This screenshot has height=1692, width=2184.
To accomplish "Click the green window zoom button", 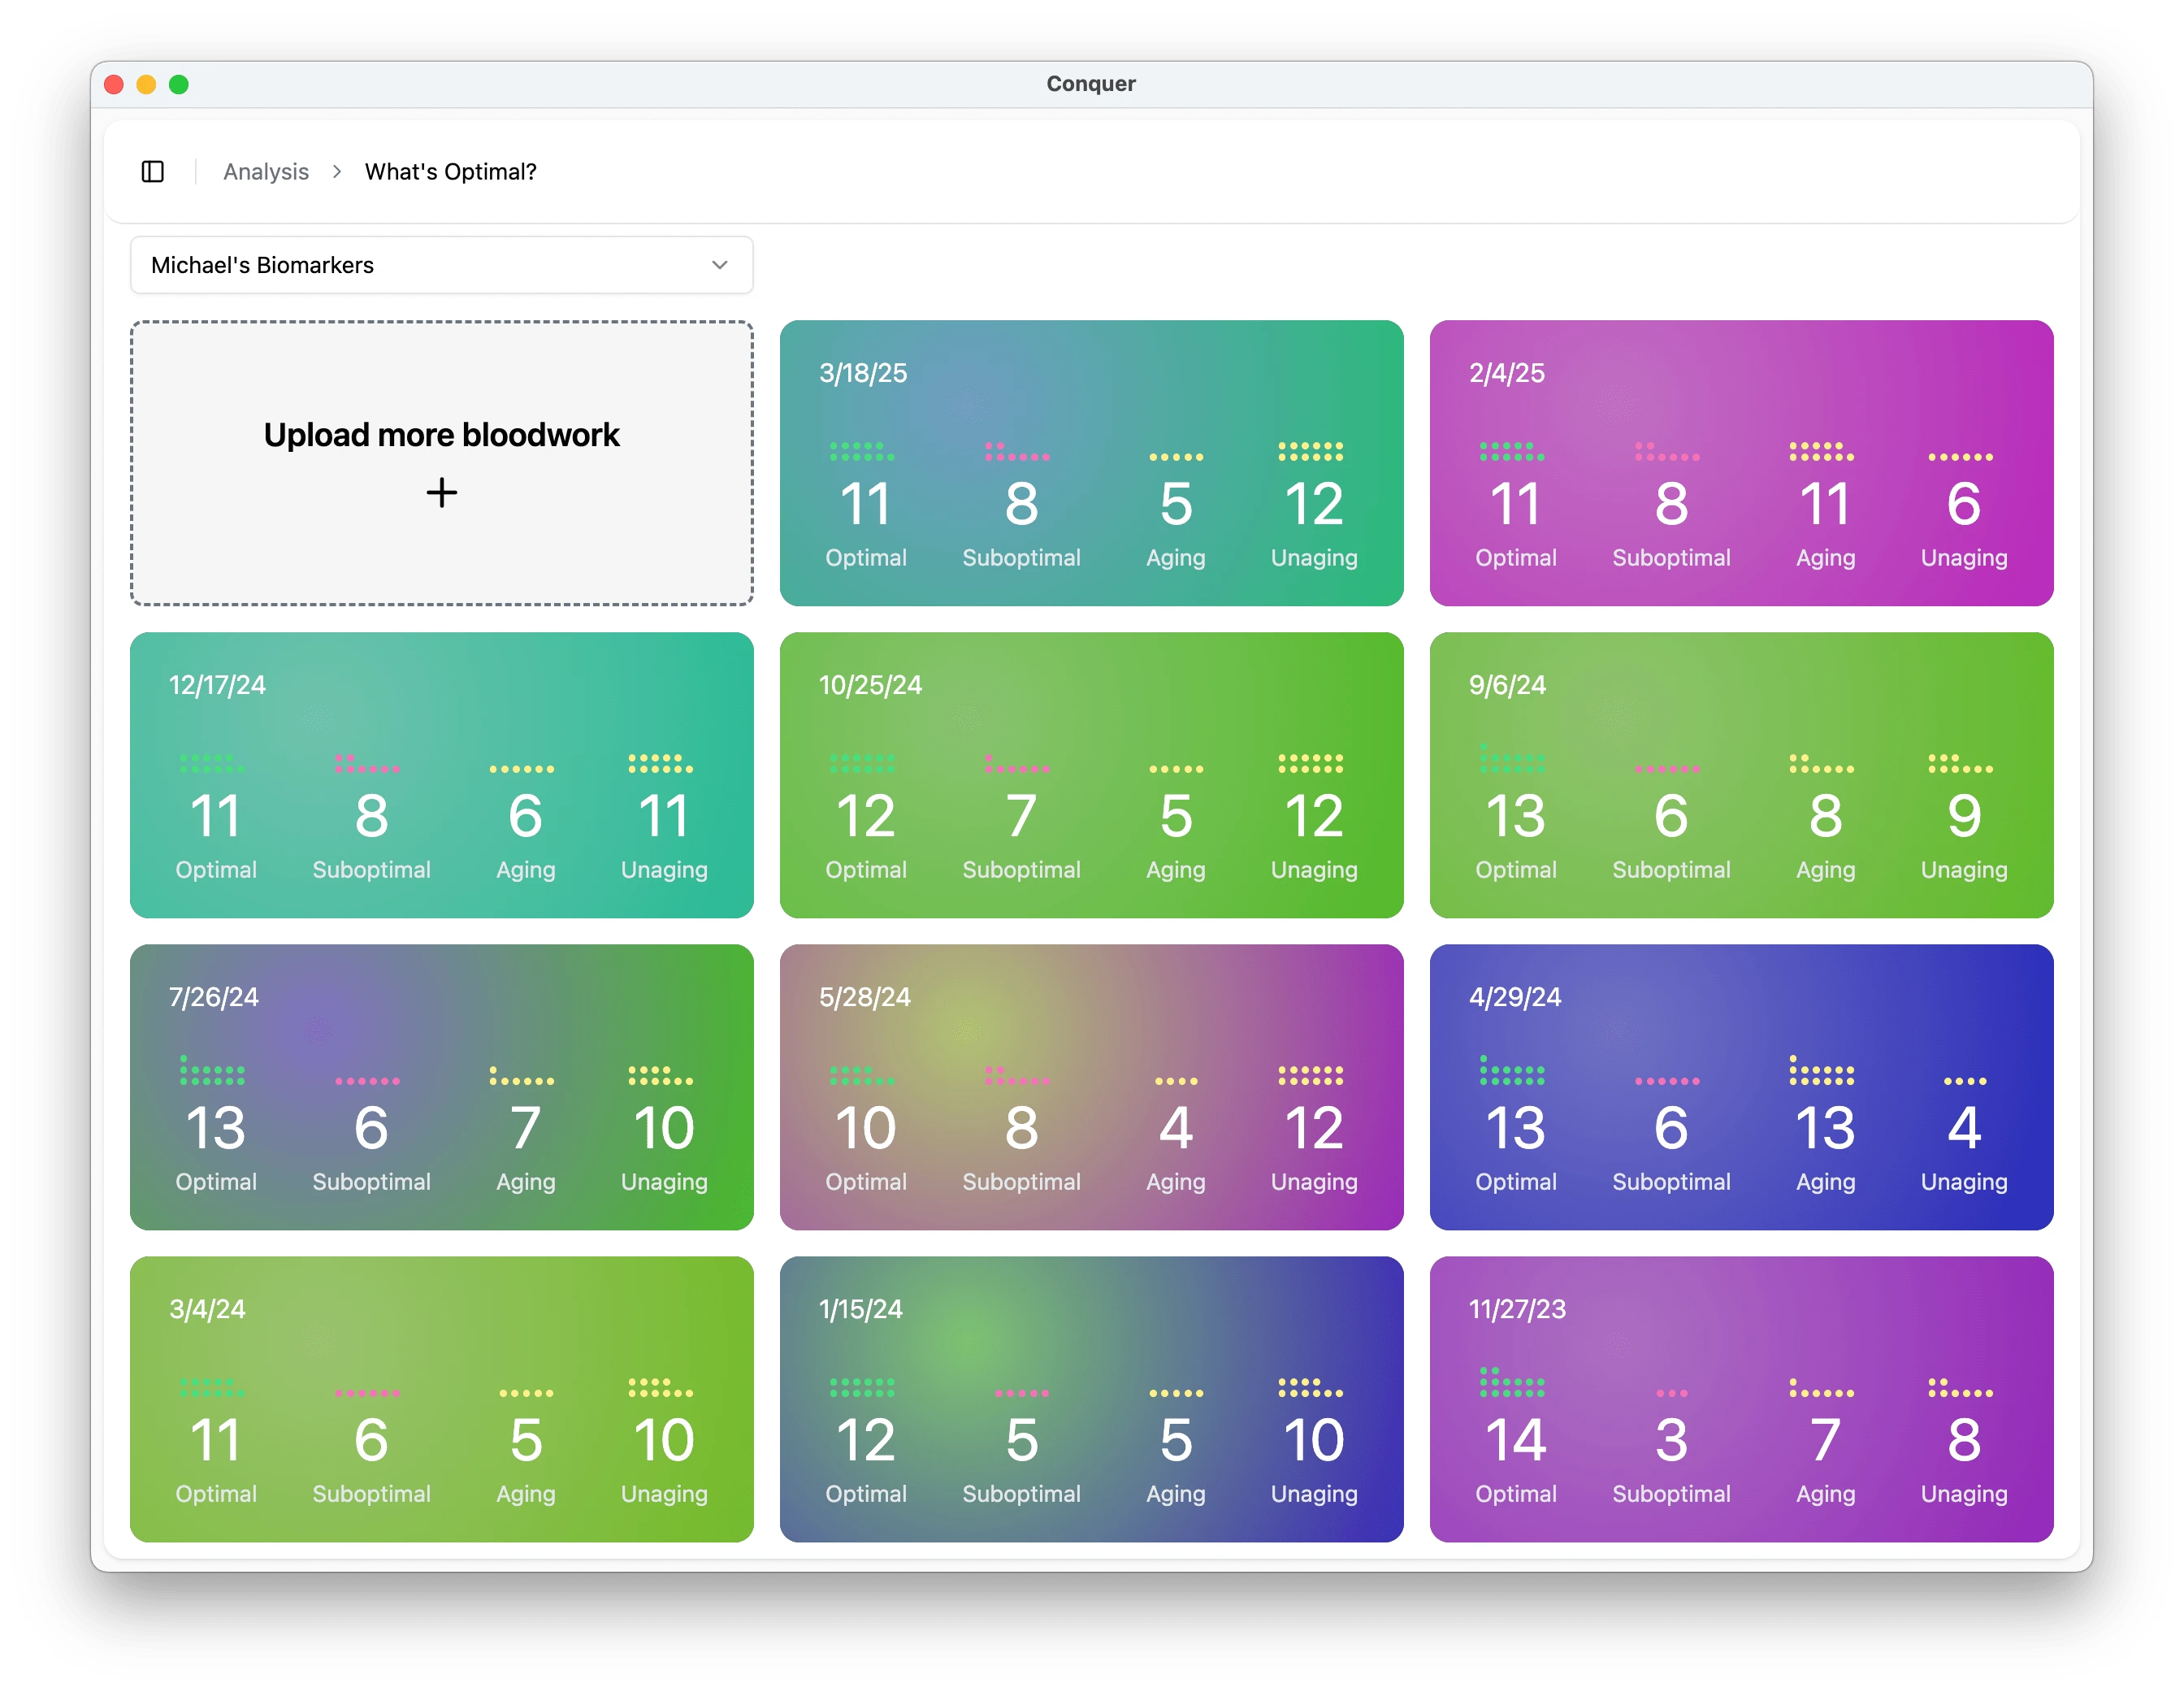I will coord(179,85).
